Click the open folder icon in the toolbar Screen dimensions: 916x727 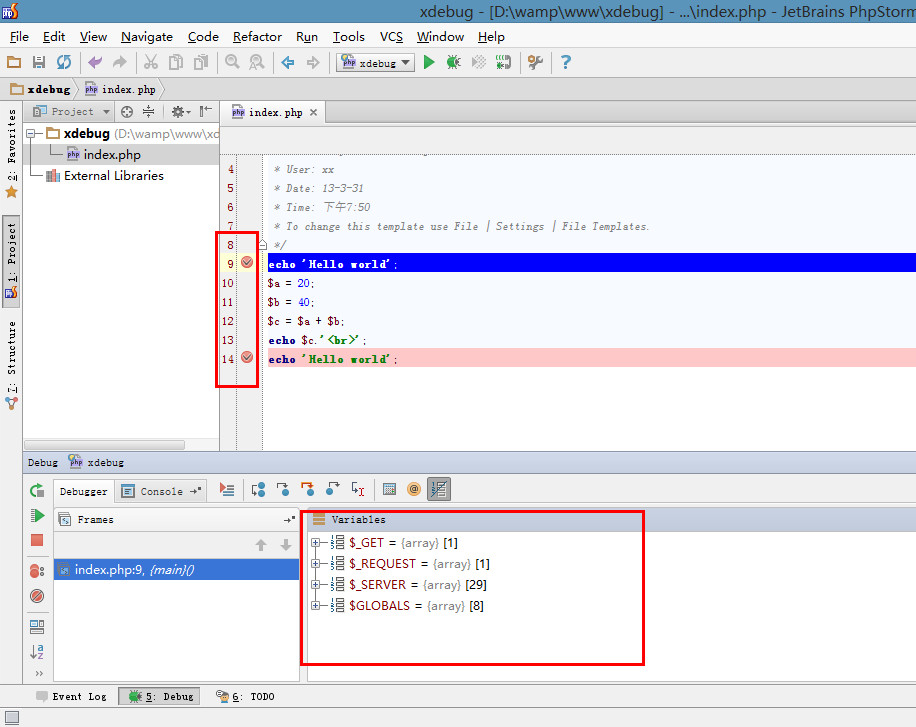(x=14, y=62)
